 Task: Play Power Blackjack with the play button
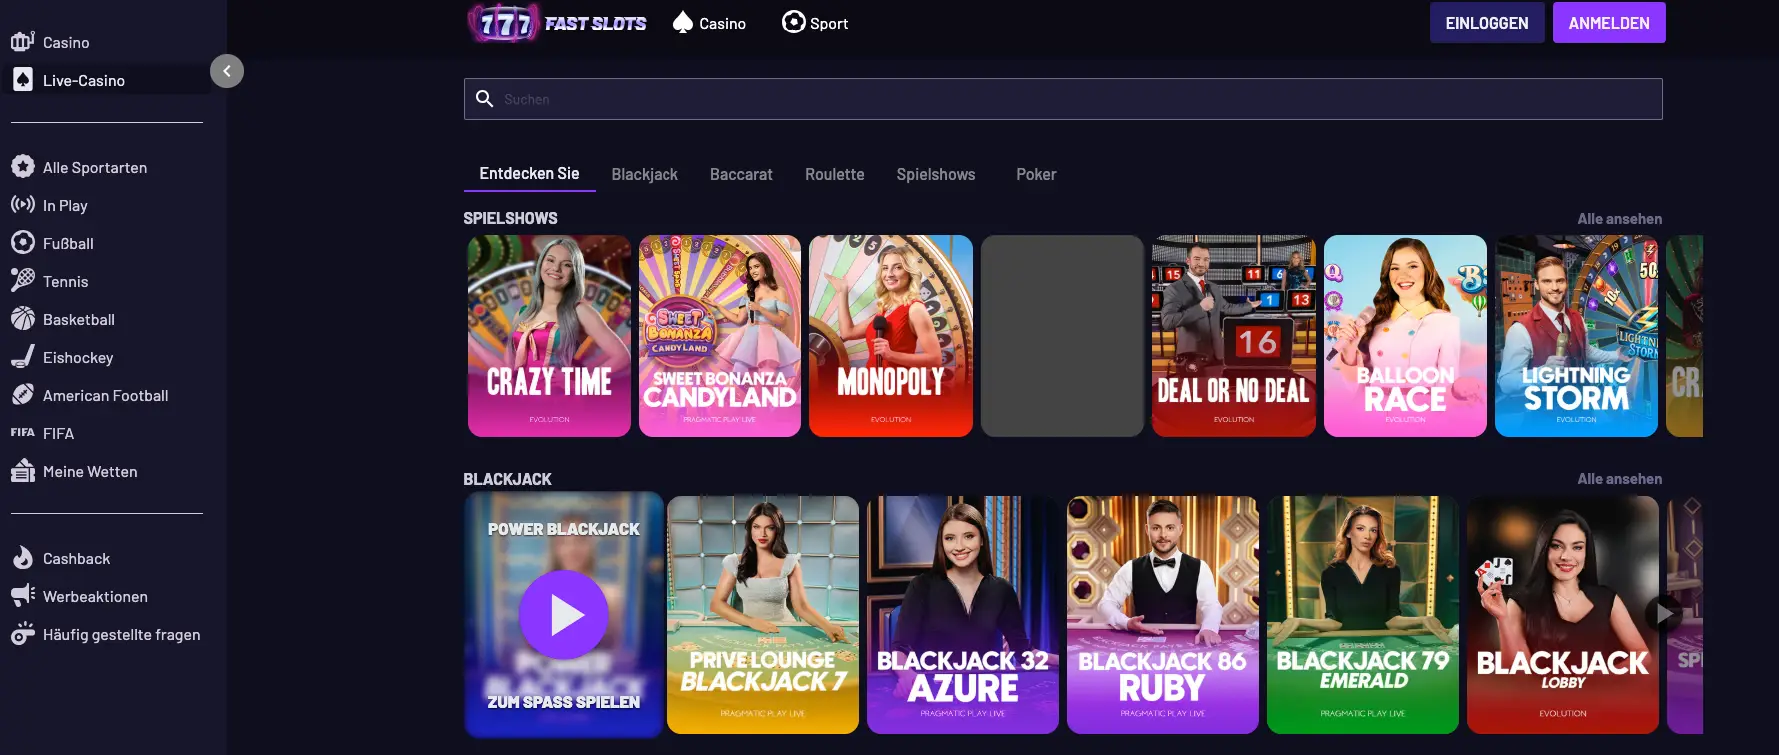(564, 614)
